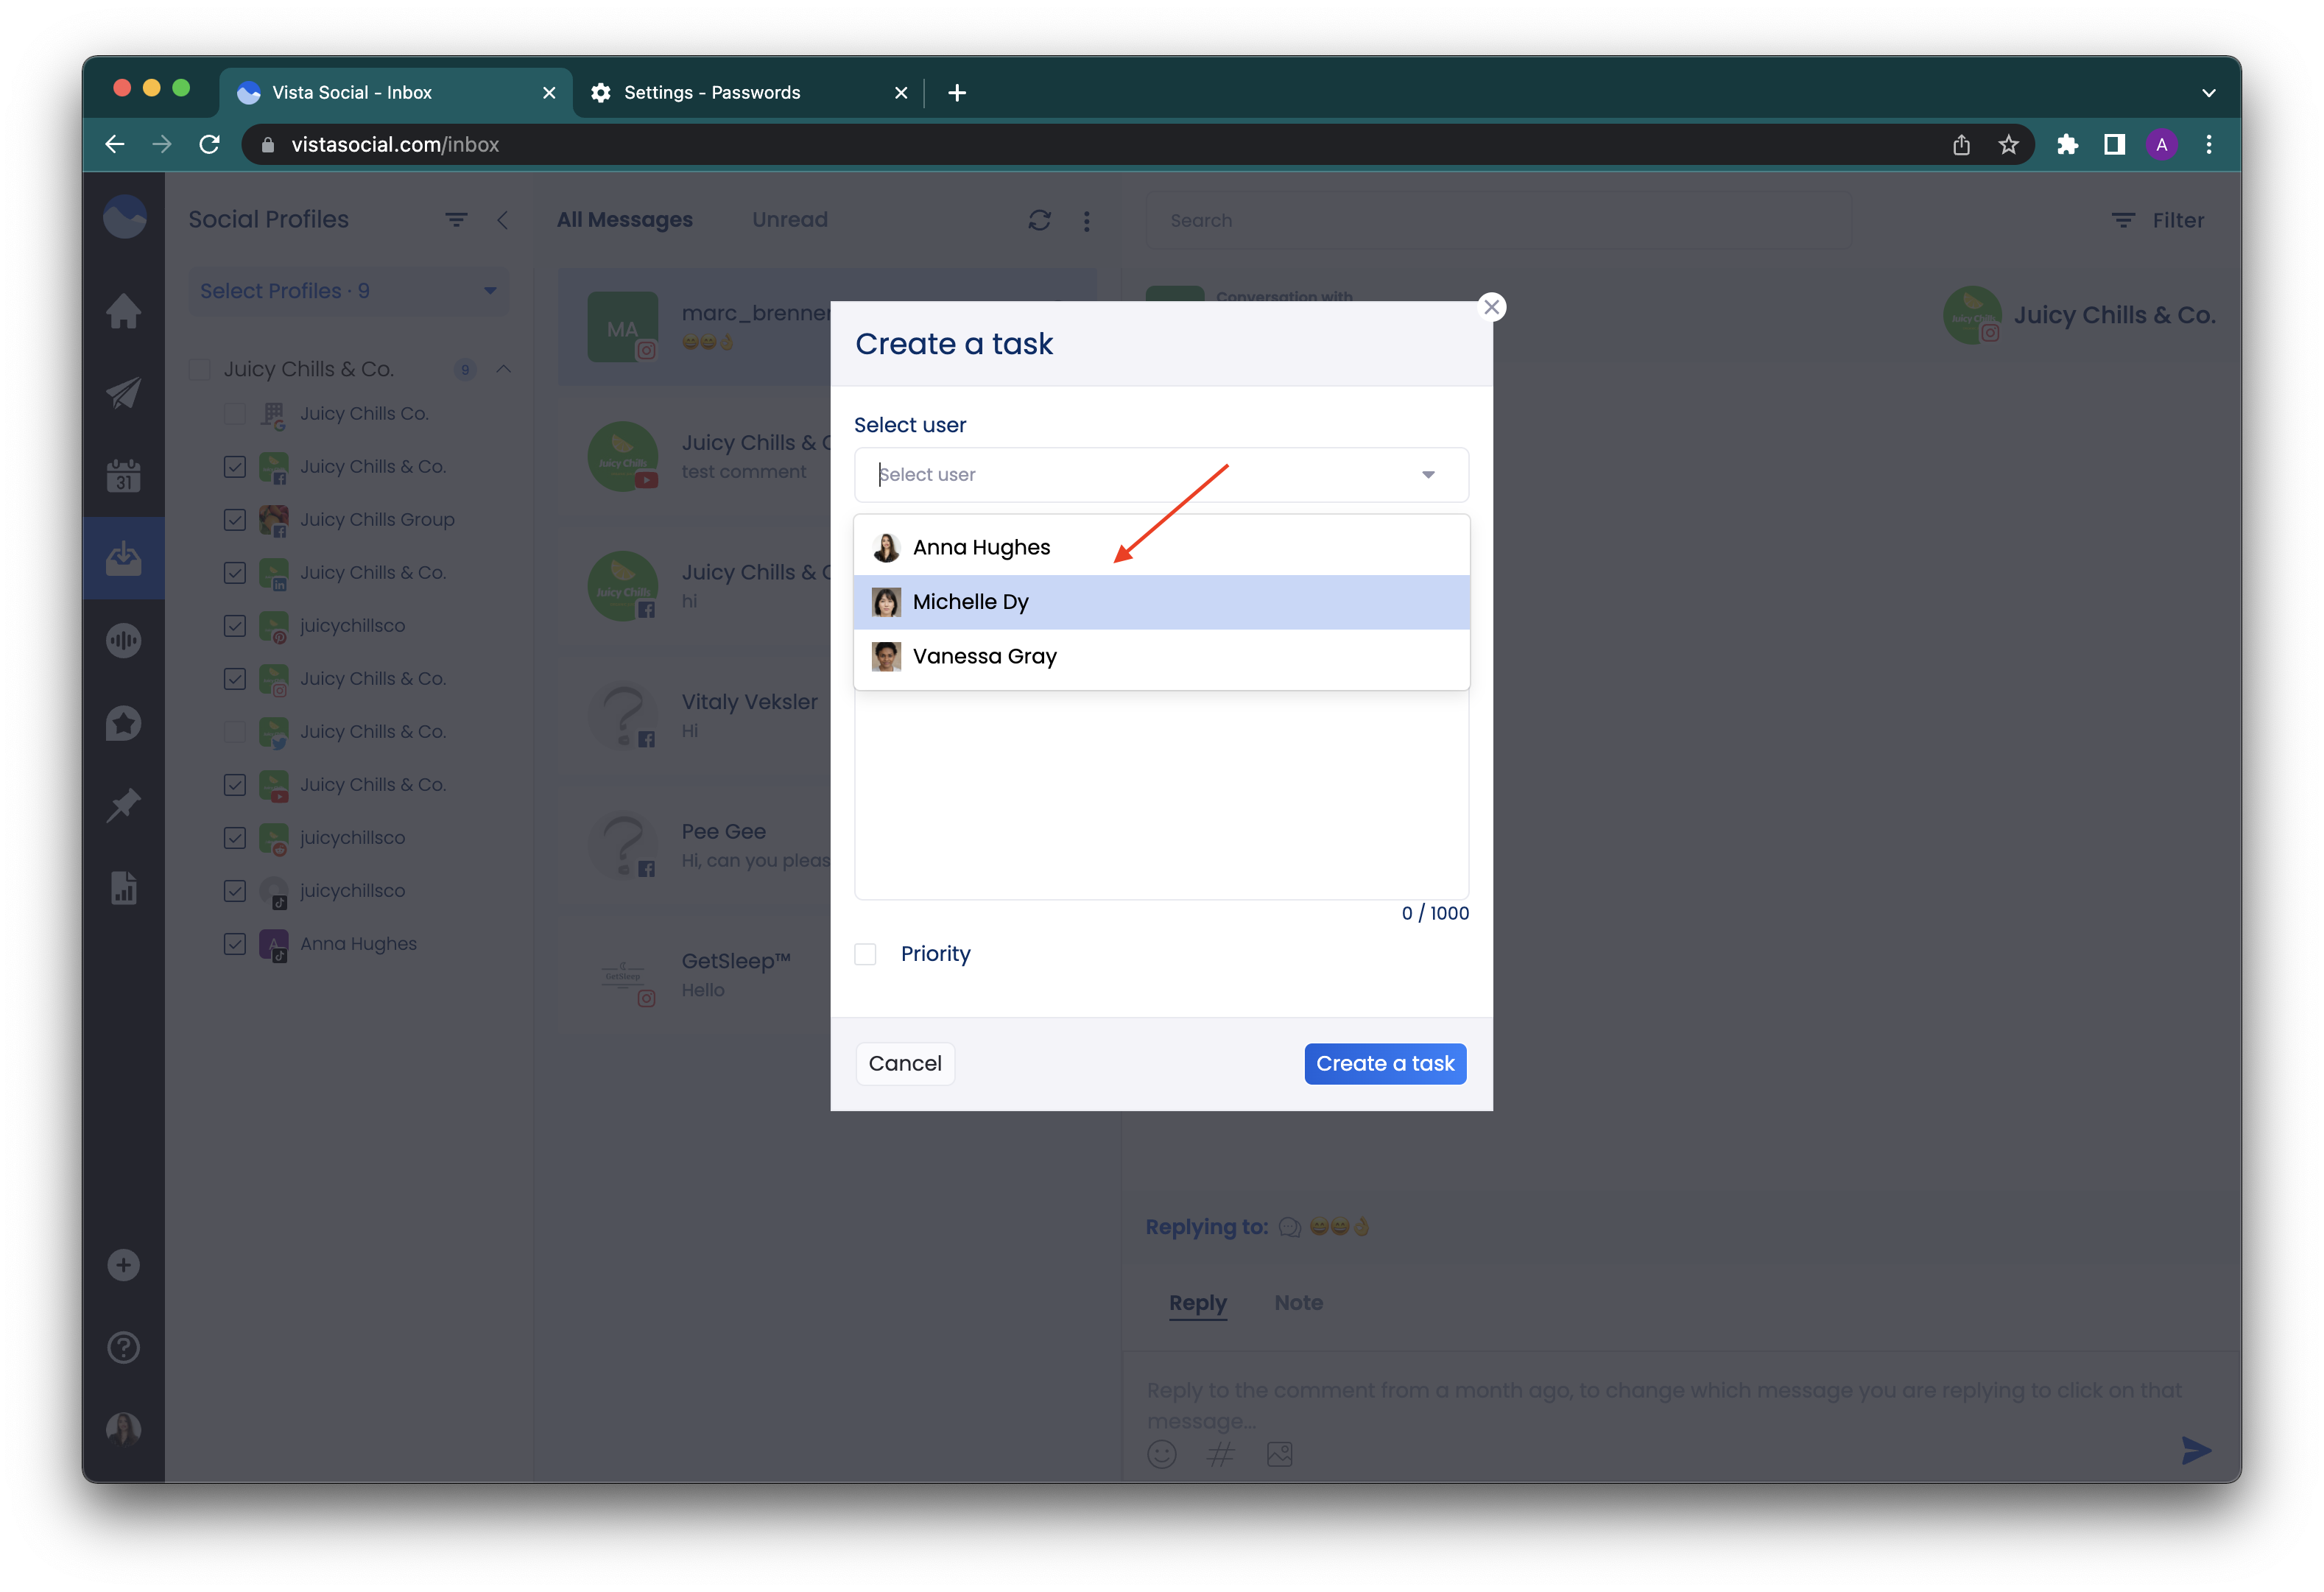Toggle the Priority checkbox
The image size is (2324, 1592).
click(x=865, y=954)
